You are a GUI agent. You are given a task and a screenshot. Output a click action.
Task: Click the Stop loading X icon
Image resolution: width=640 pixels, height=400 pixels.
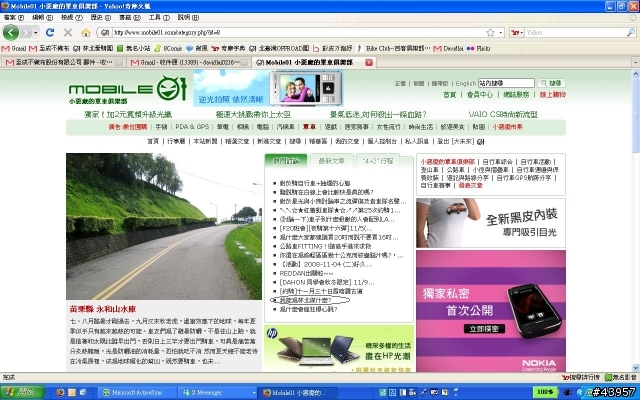point(68,32)
